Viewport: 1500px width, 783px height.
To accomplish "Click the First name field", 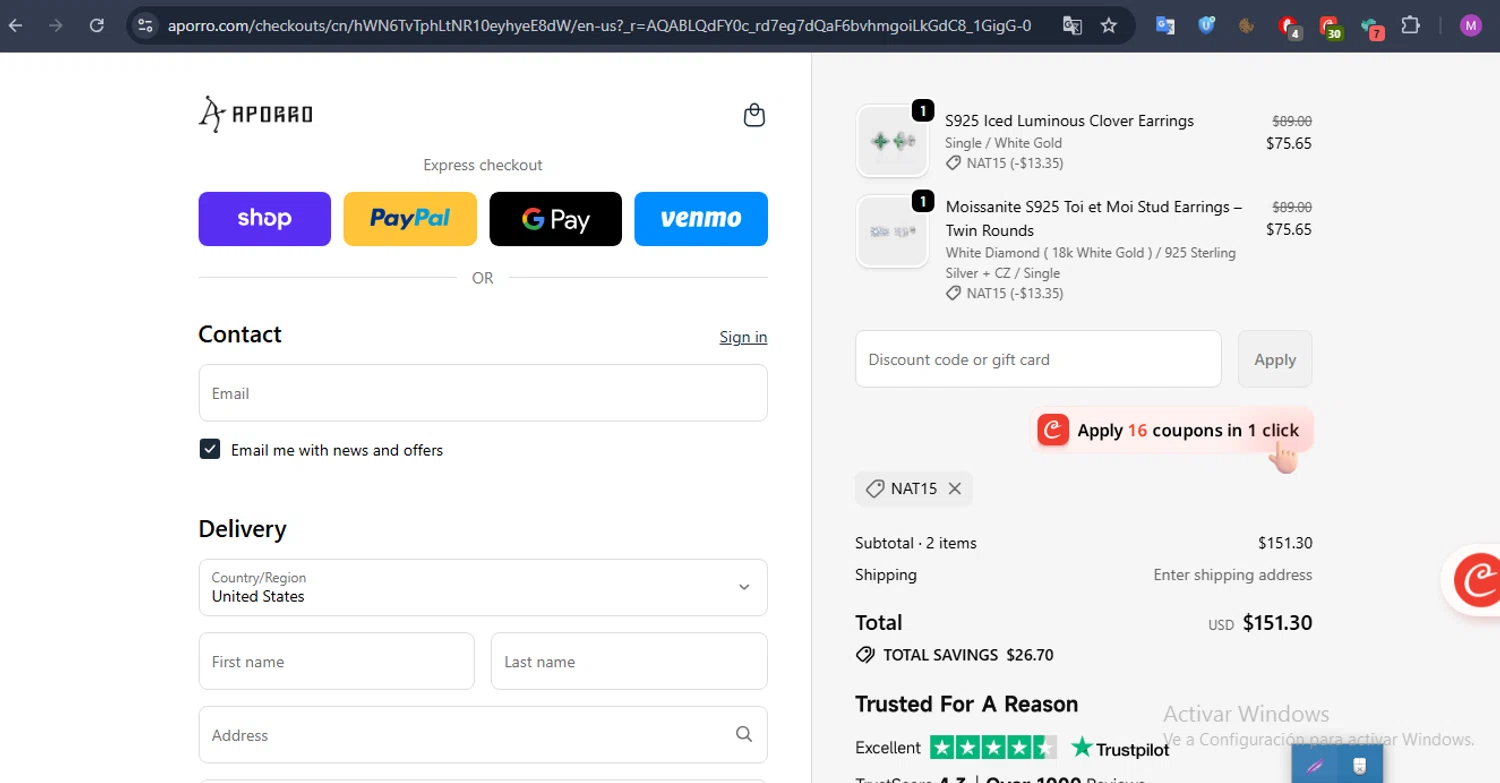I will [336, 661].
